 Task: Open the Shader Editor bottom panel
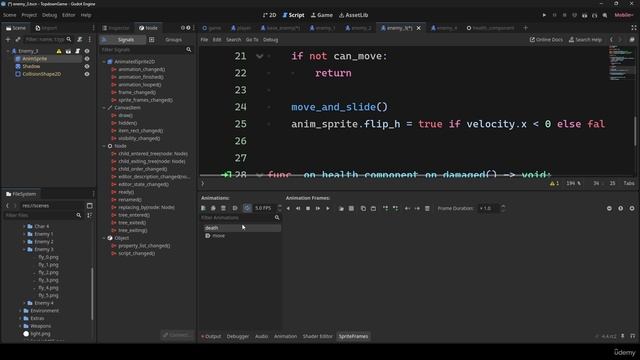pyautogui.click(x=317, y=336)
